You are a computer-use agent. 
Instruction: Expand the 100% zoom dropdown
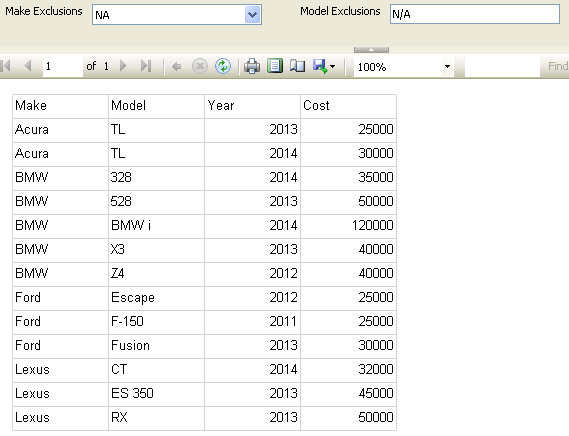click(447, 66)
